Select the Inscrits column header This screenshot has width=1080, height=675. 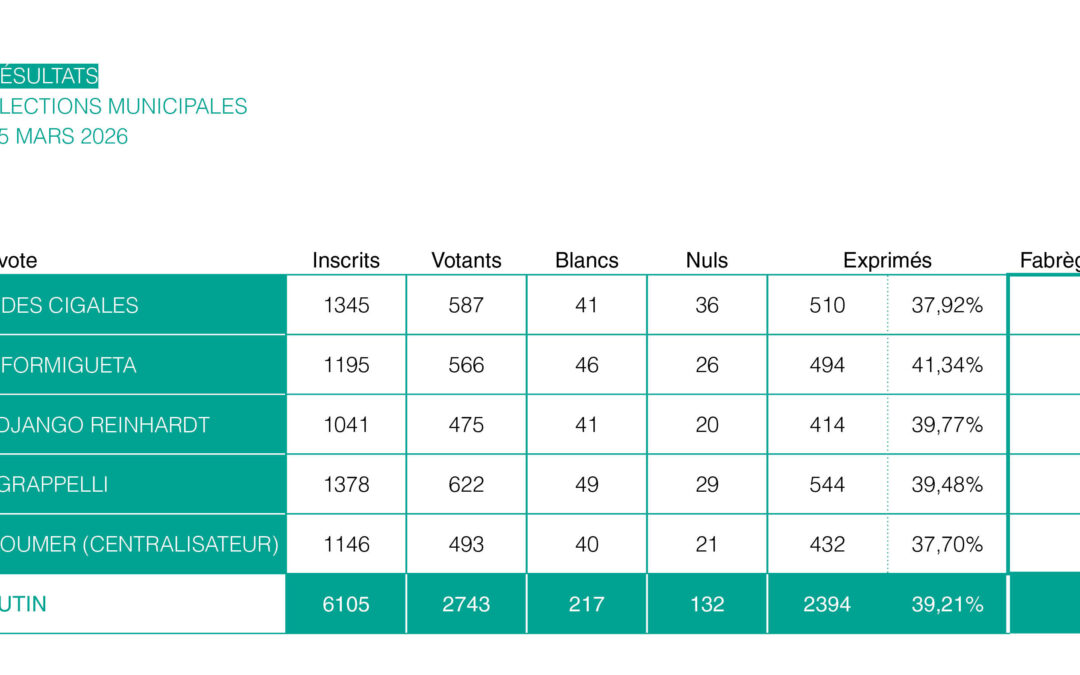[x=346, y=260]
